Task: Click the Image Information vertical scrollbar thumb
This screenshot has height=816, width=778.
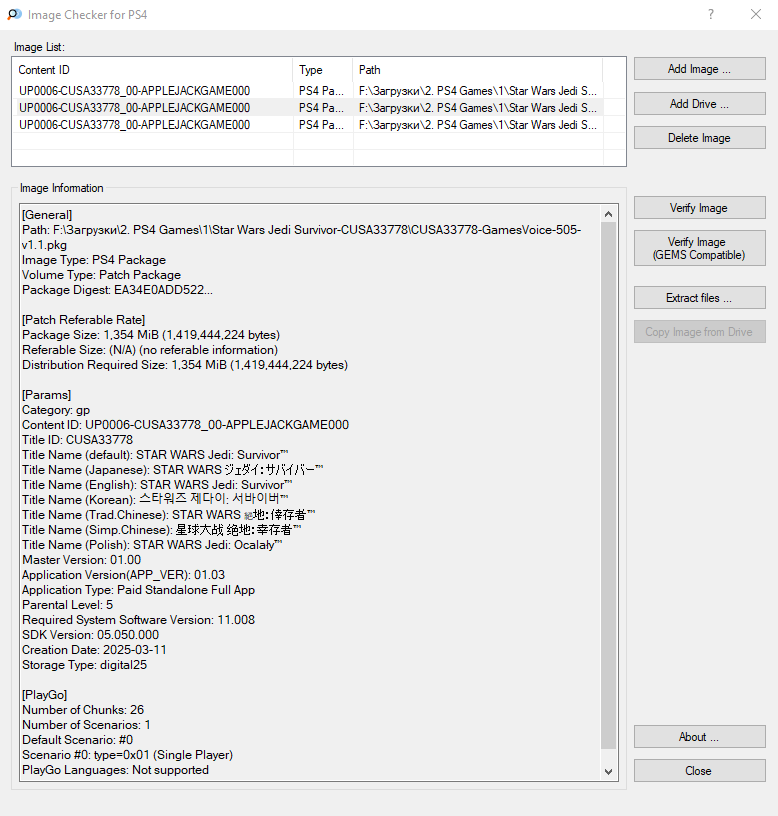Action: pos(609,486)
